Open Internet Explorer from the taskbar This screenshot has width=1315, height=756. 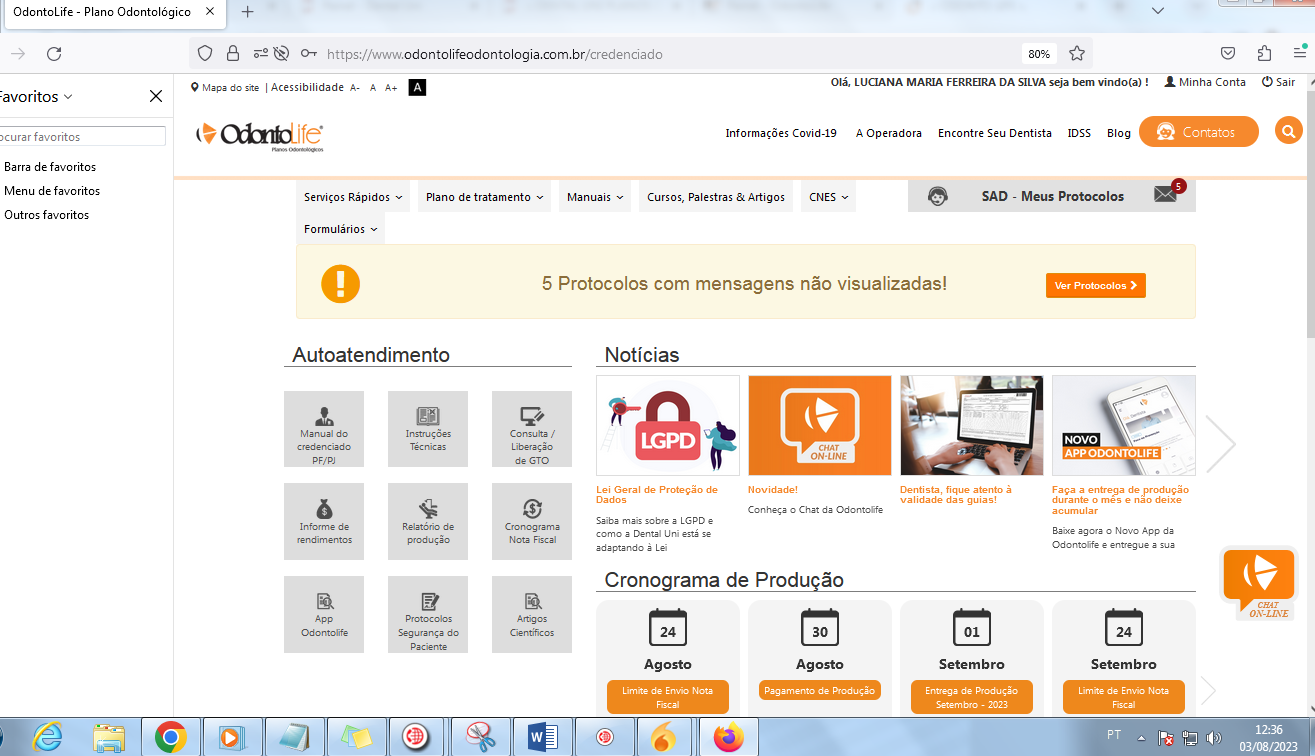(47, 737)
